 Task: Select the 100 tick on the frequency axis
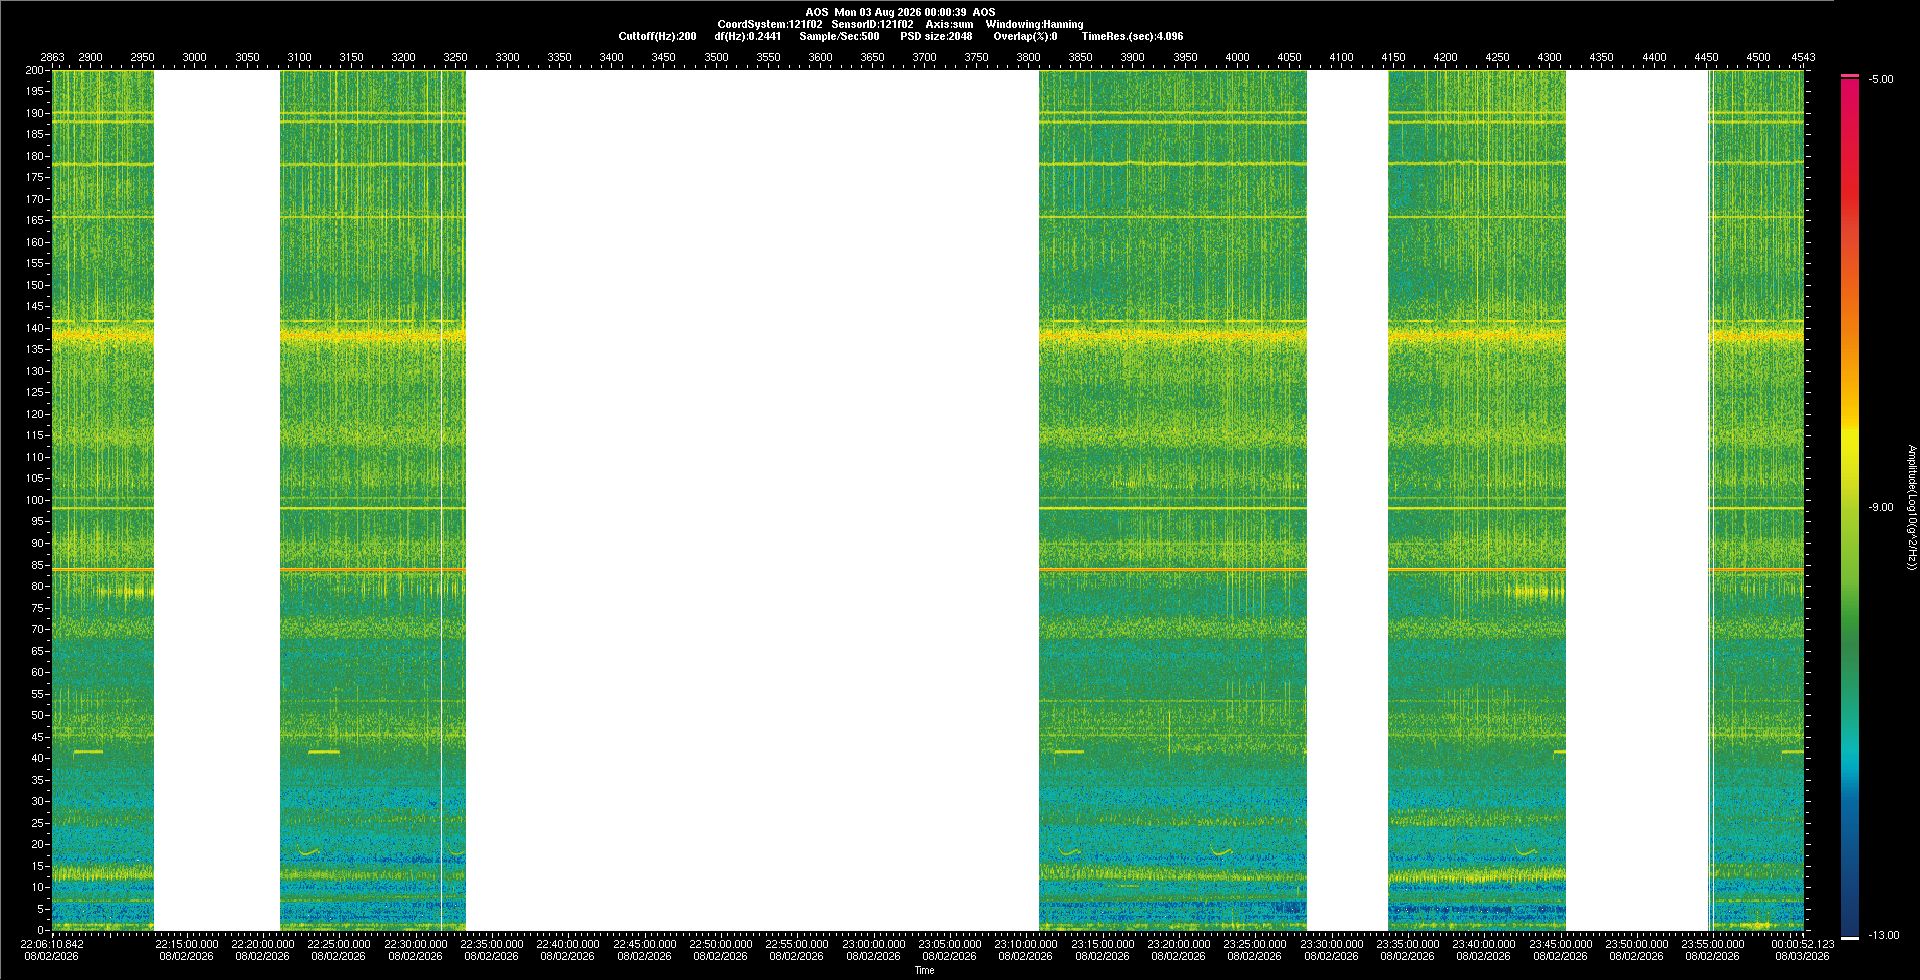coord(35,500)
